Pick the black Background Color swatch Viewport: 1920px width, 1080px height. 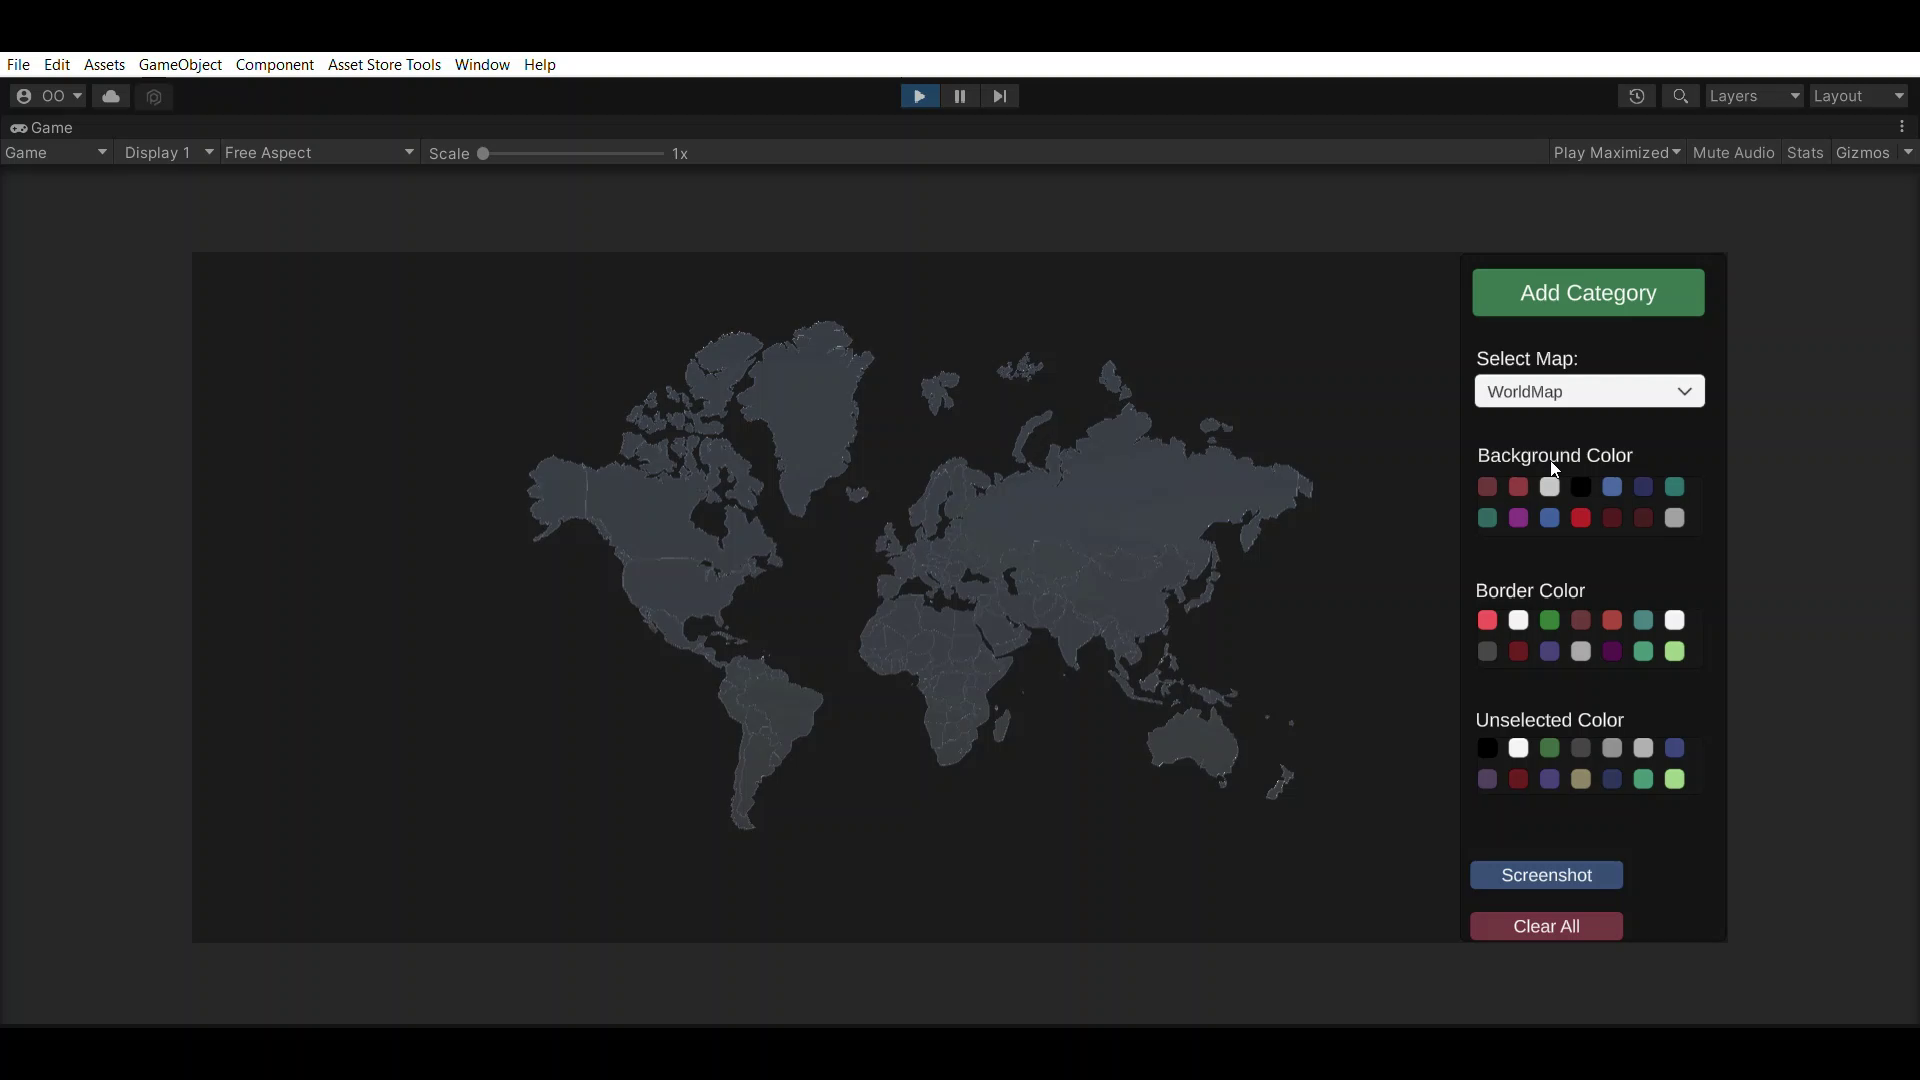pyautogui.click(x=1581, y=487)
